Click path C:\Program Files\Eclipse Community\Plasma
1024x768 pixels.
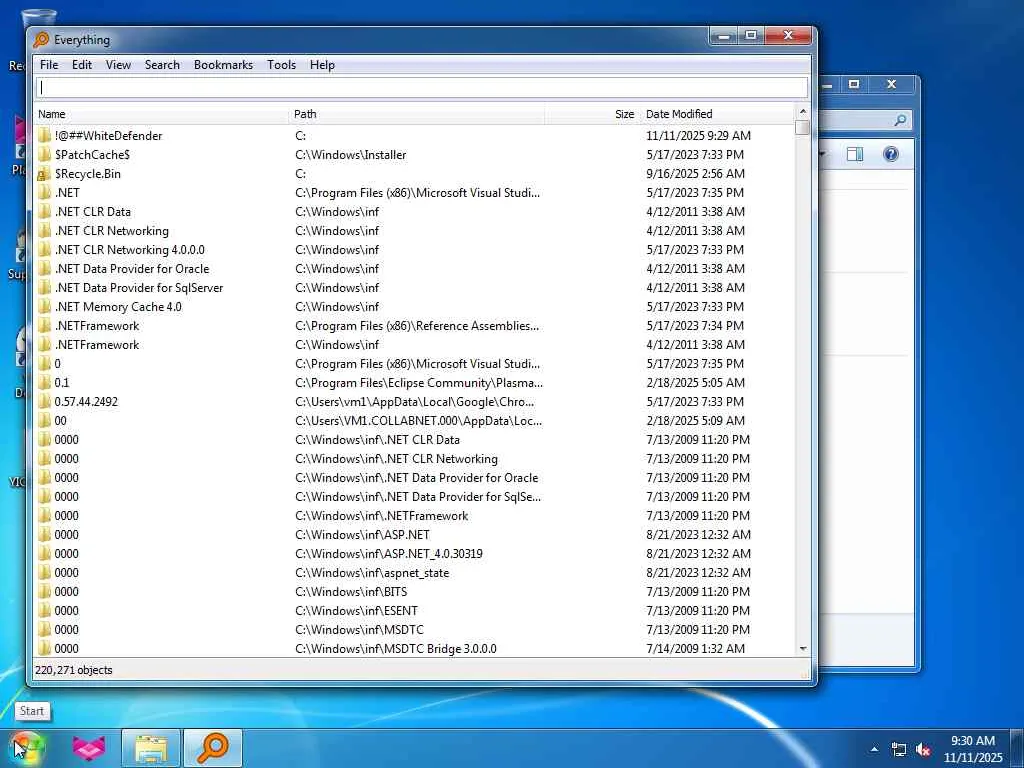click(419, 383)
